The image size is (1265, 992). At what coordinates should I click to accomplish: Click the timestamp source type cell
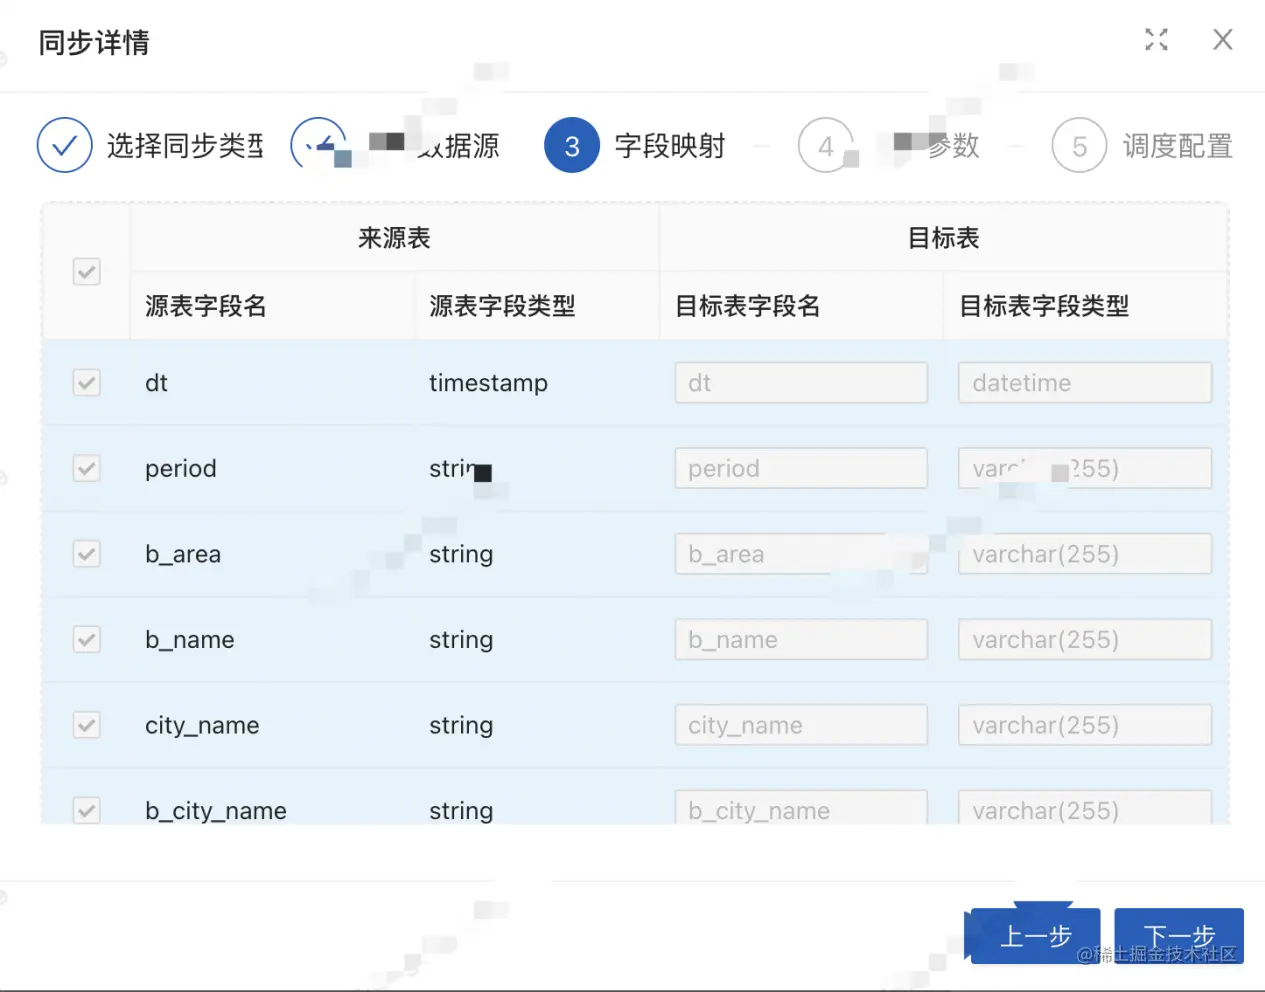coord(488,384)
